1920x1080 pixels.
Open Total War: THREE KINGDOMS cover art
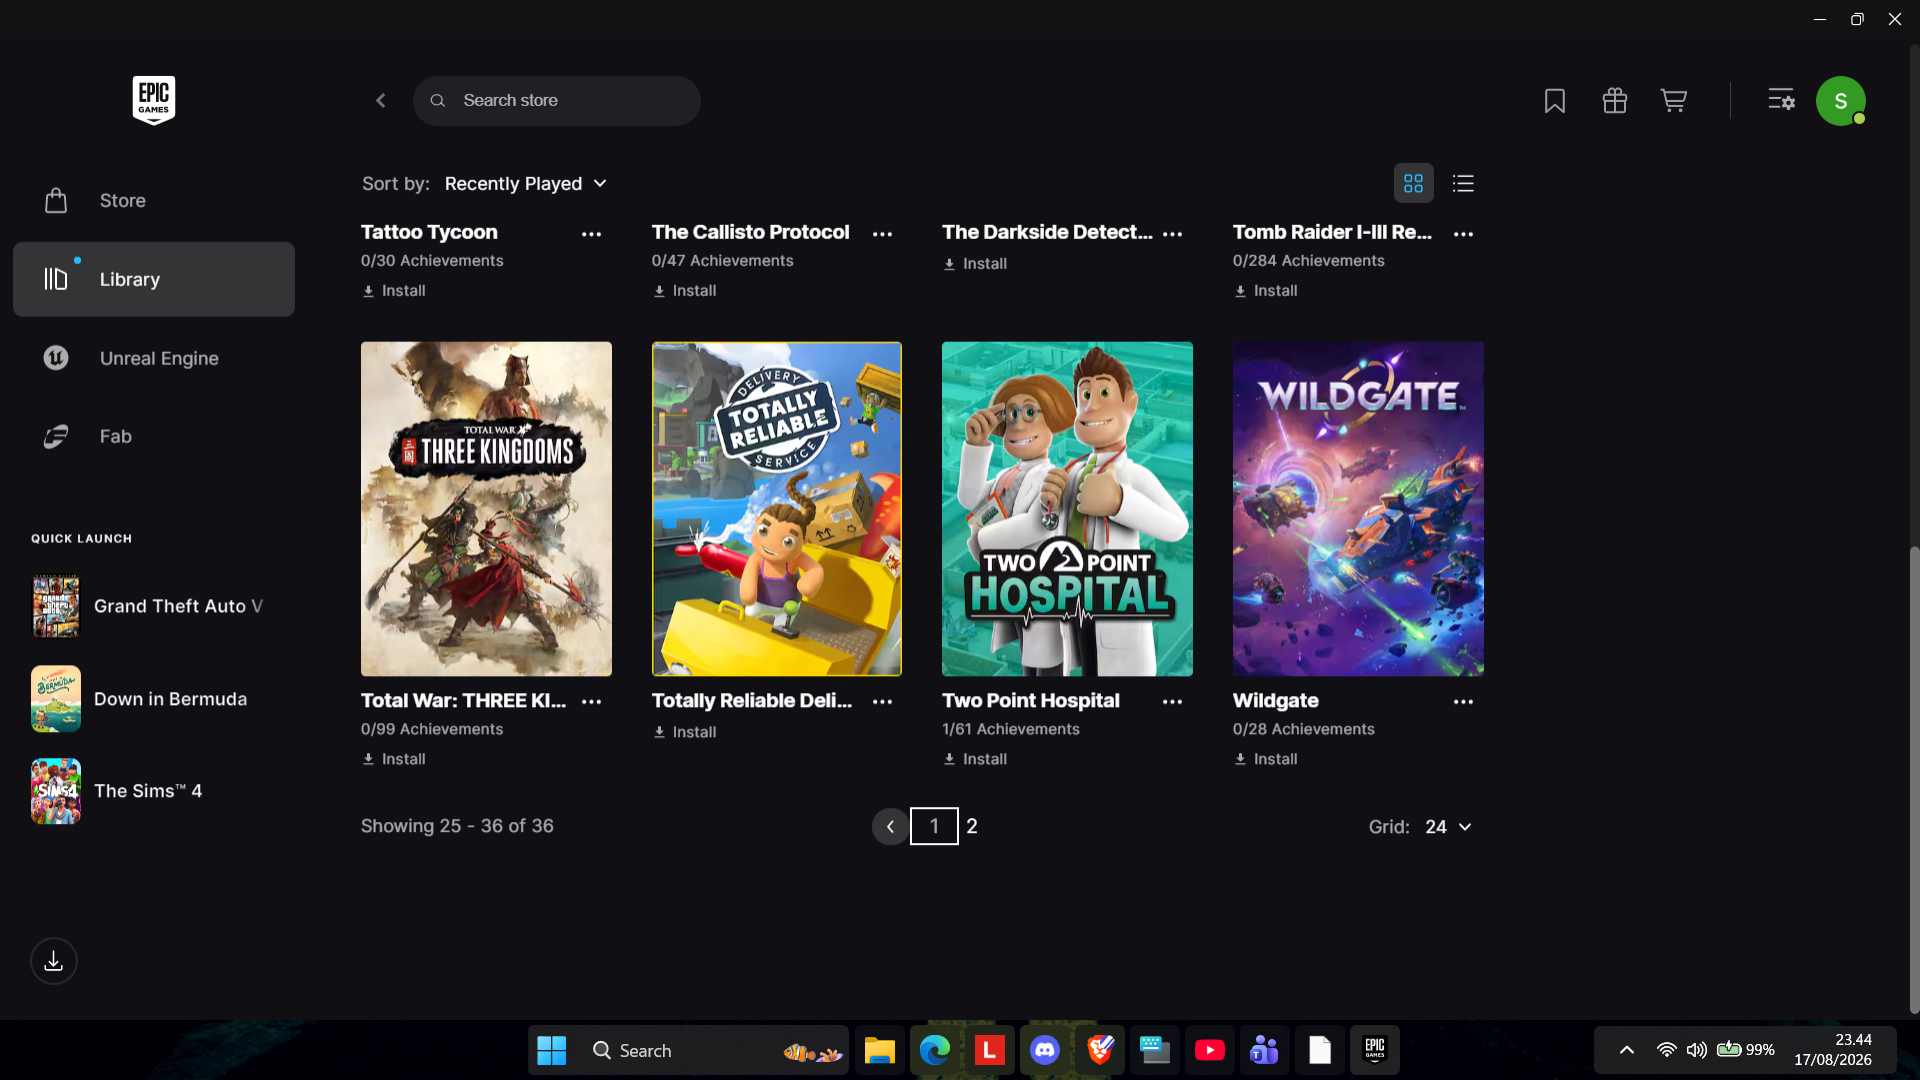[486, 509]
